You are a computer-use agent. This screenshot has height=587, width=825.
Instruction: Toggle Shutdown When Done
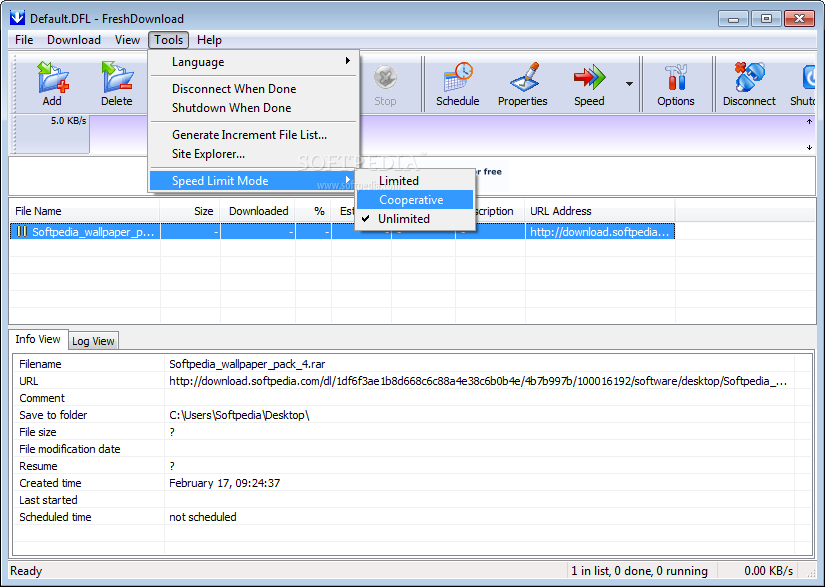click(x=254, y=107)
